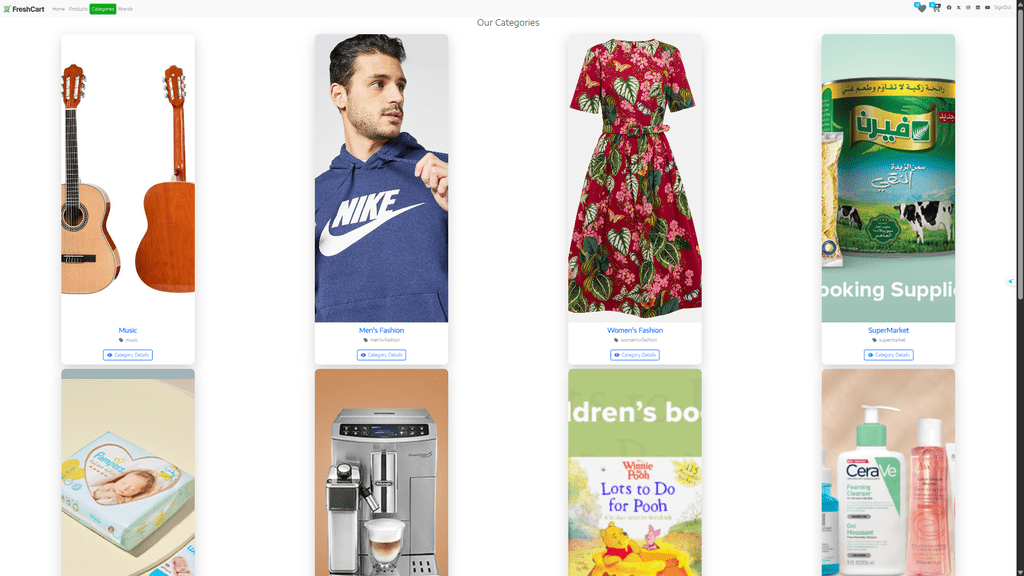Click the floating widget icon at right edge

[1010, 281]
